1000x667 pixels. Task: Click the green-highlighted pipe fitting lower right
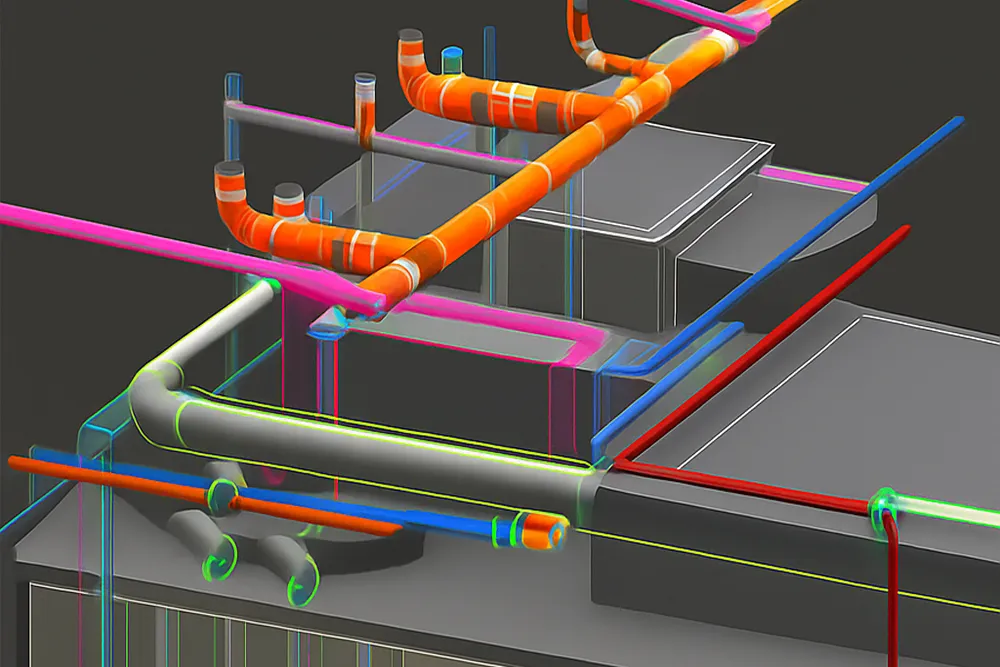pyautogui.click(x=885, y=505)
